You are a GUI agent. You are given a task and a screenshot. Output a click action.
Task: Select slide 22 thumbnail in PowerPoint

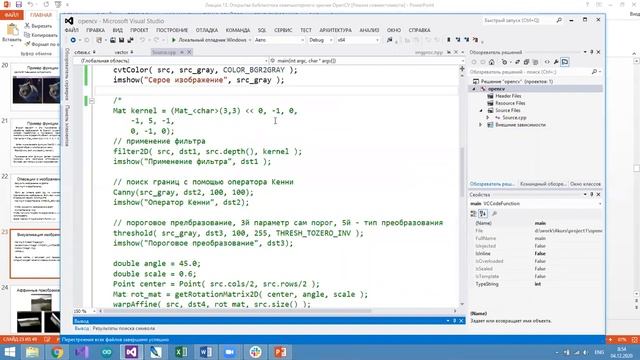pyautogui.click(x=36, y=198)
